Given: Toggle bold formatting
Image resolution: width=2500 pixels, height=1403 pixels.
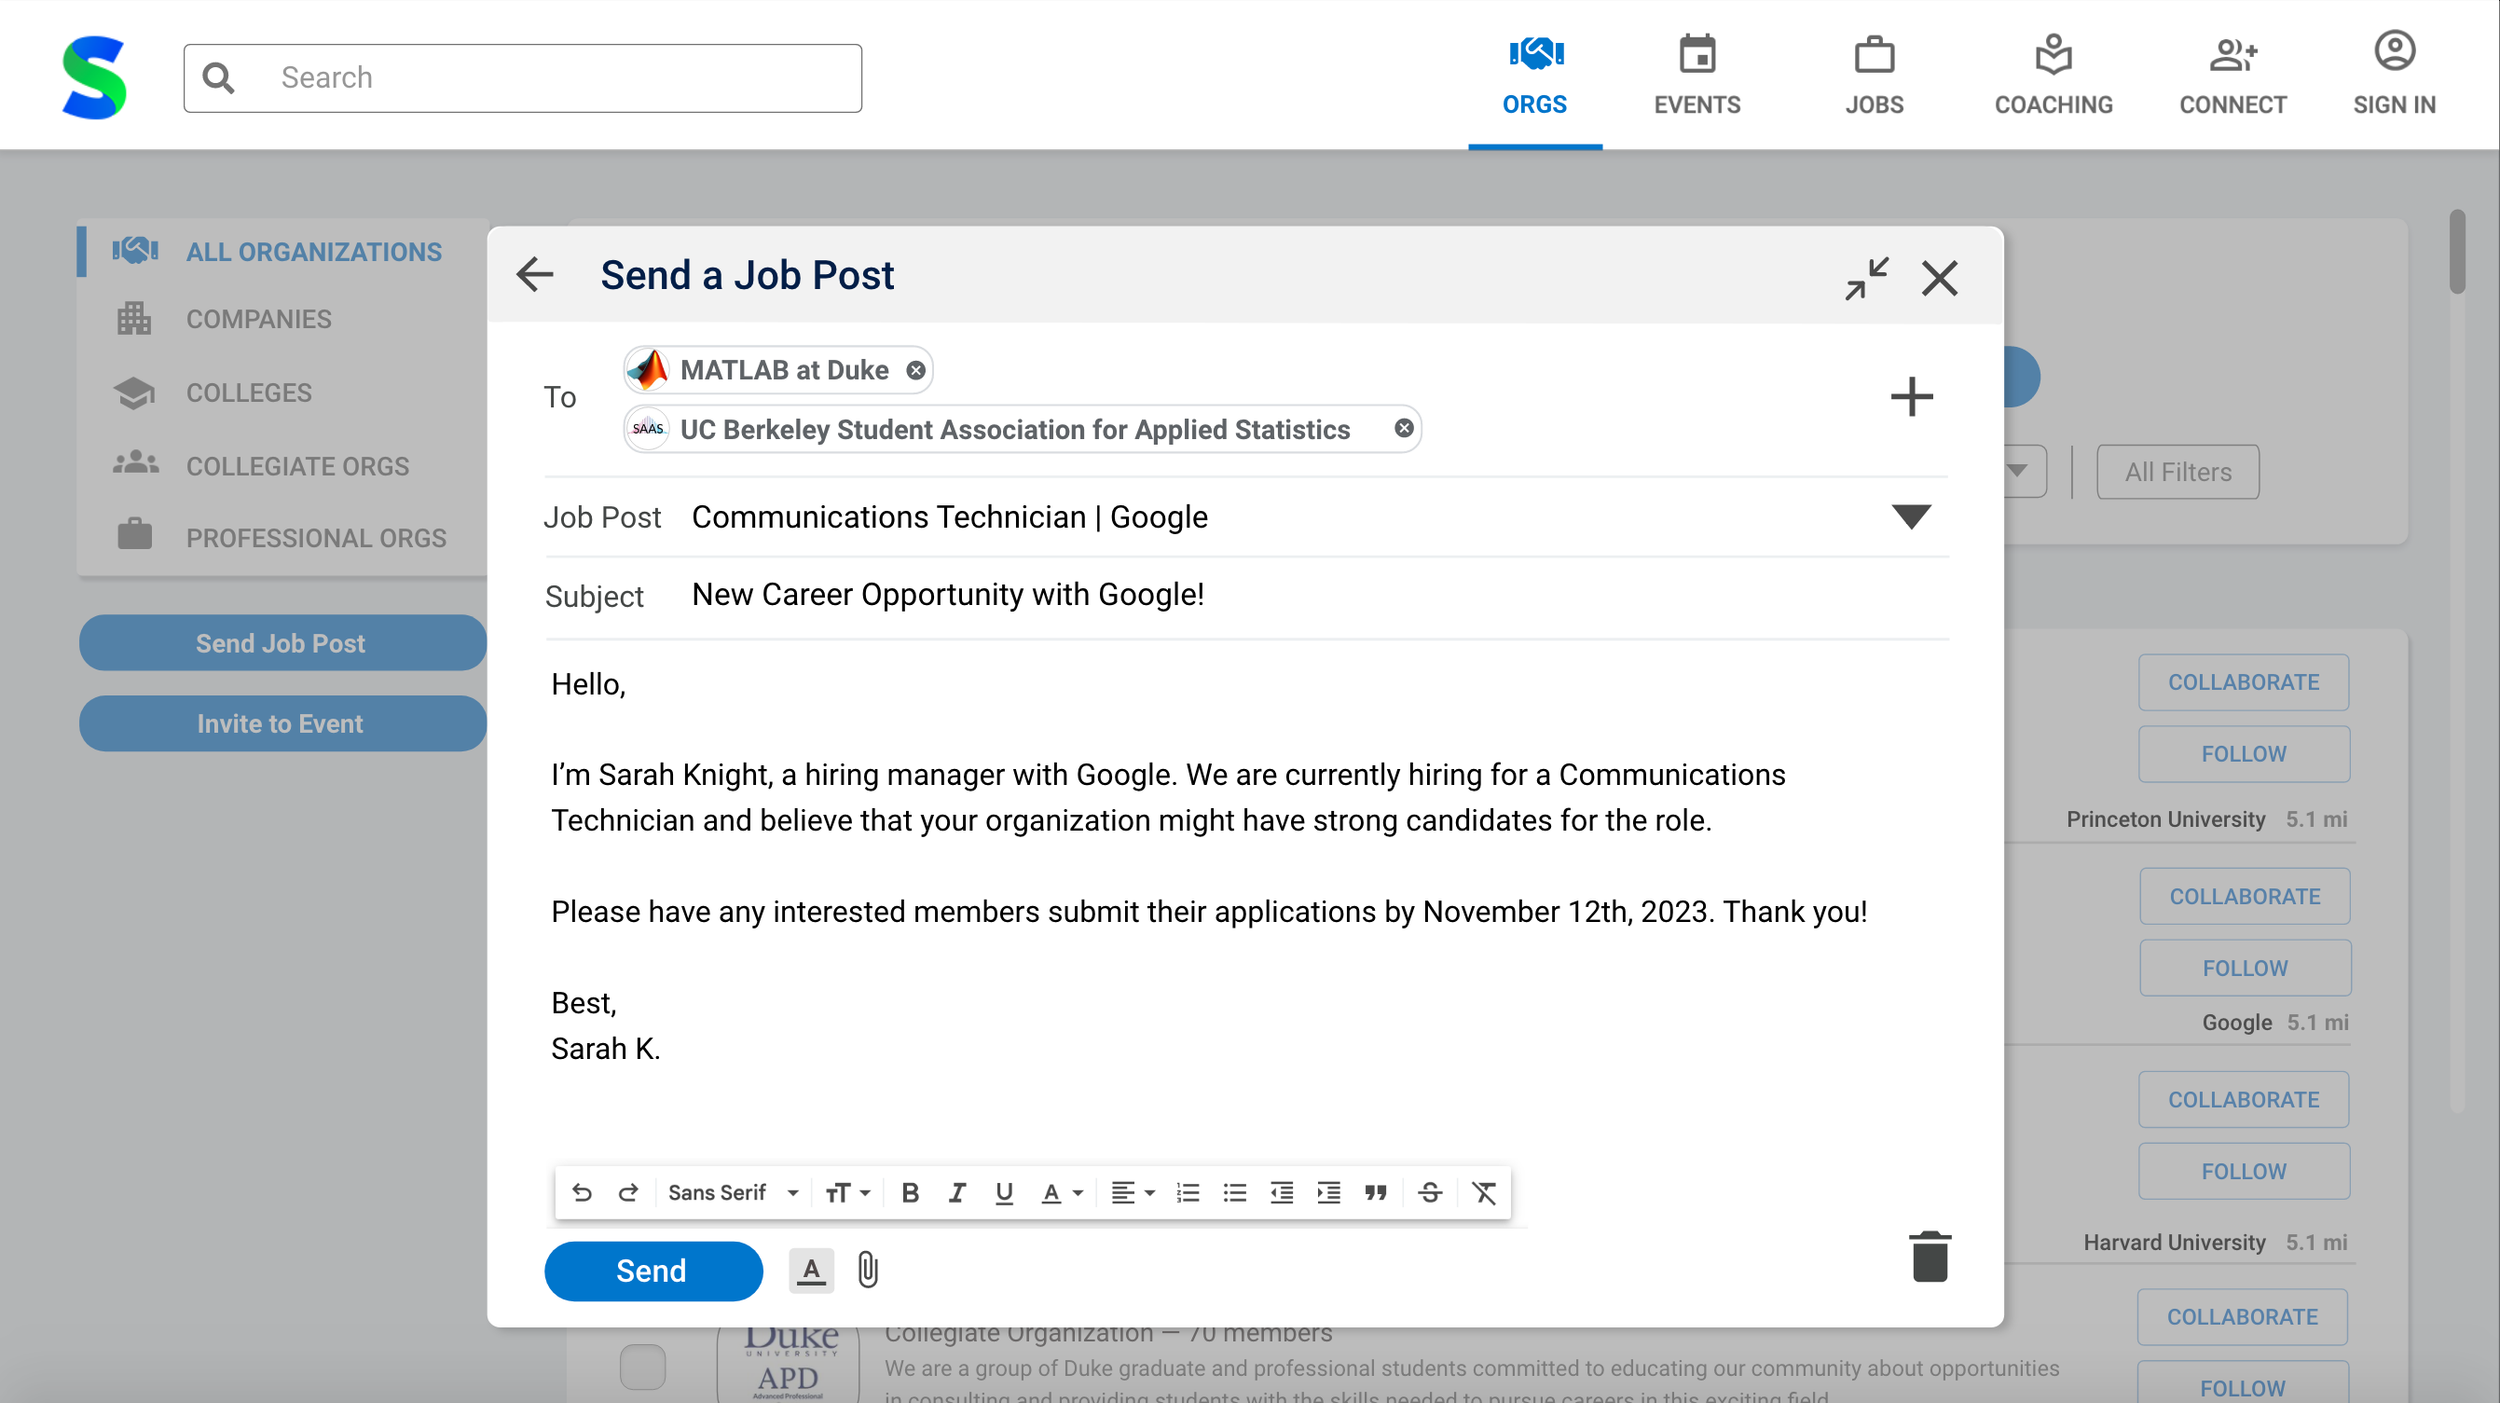Looking at the screenshot, I should [910, 1192].
